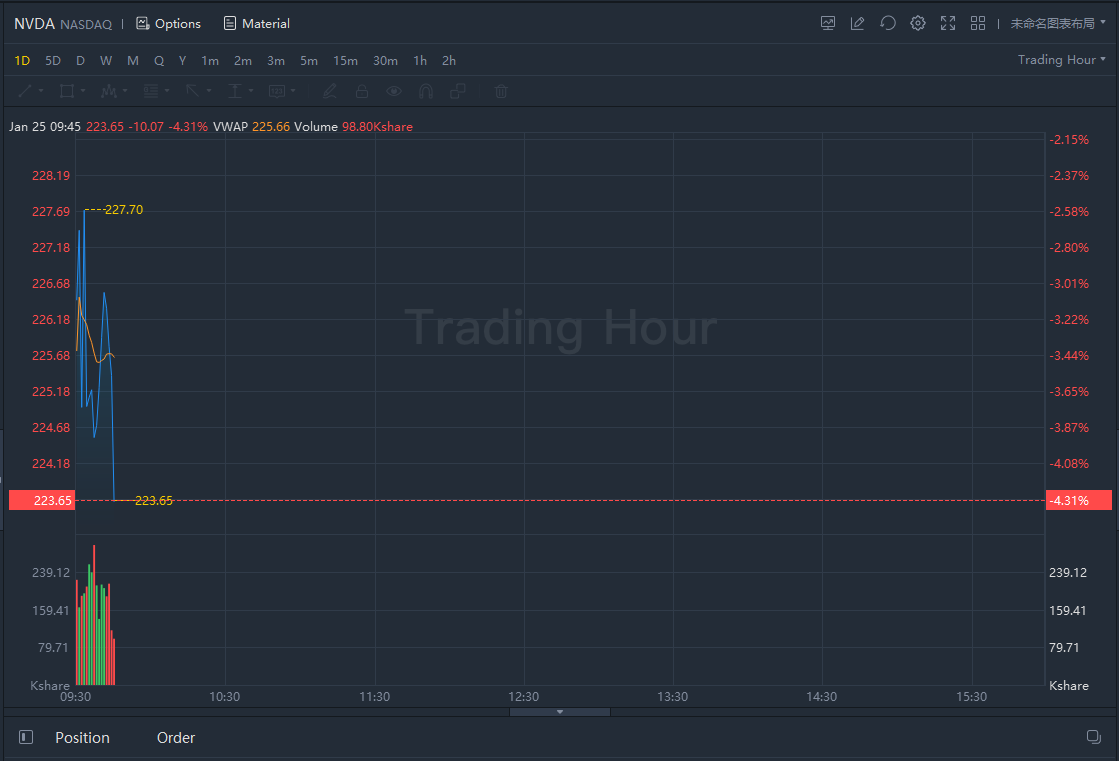Open the 未命名图表布局 layout dropdown

click(1058, 24)
